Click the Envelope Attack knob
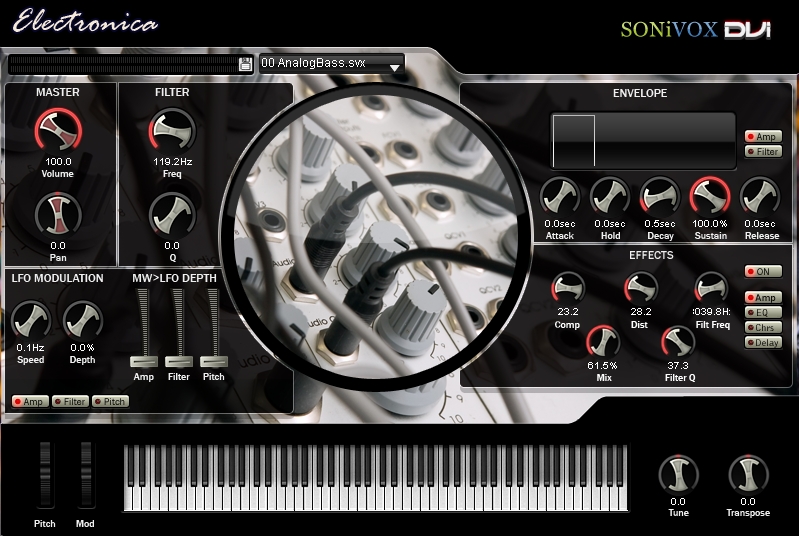The height and width of the screenshot is (536, 799). [560, 197]
